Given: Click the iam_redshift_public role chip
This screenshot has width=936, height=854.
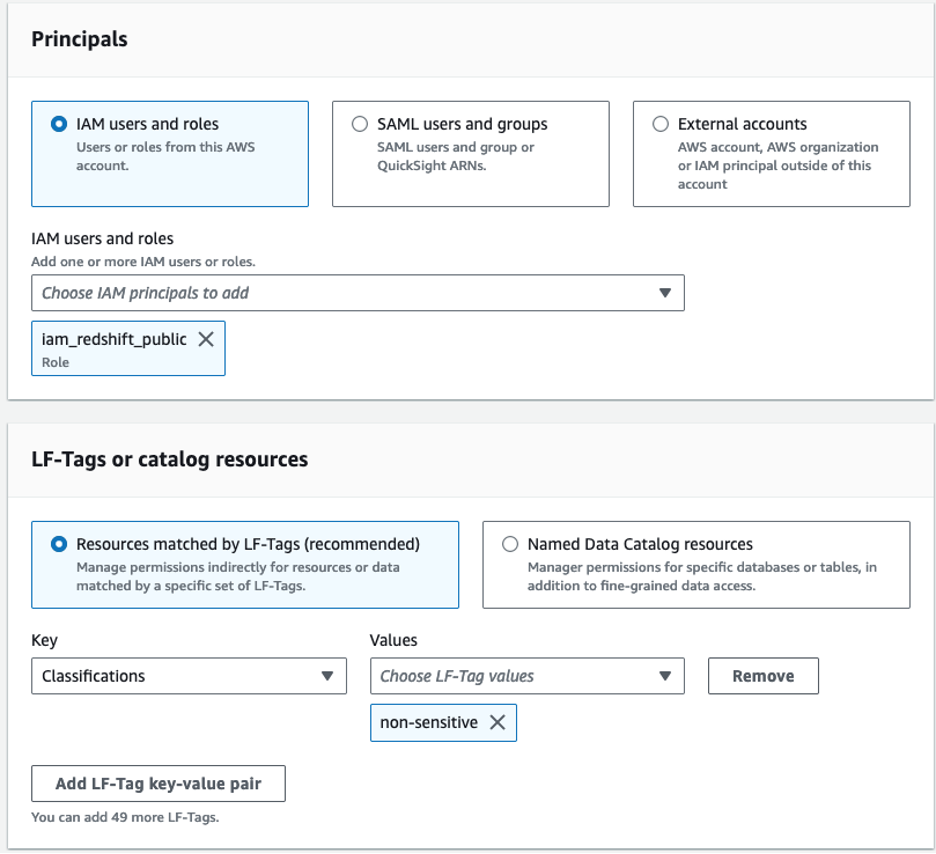Looking at the screenshot, I should (114, 347).
